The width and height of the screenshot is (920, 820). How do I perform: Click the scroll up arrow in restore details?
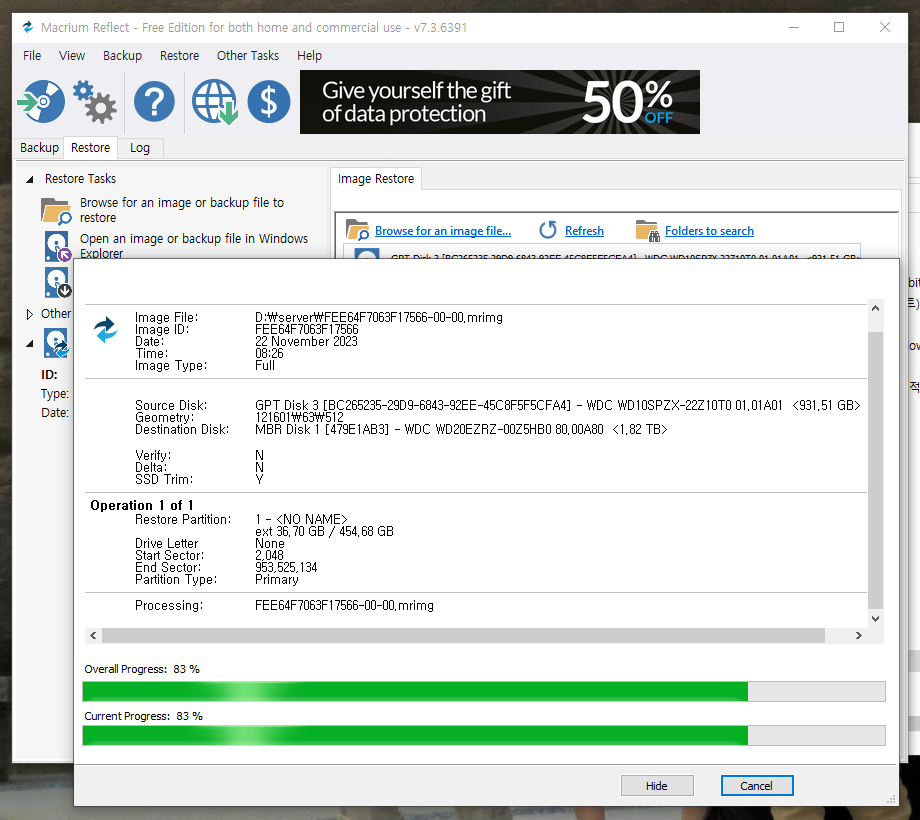coord(875,308)
